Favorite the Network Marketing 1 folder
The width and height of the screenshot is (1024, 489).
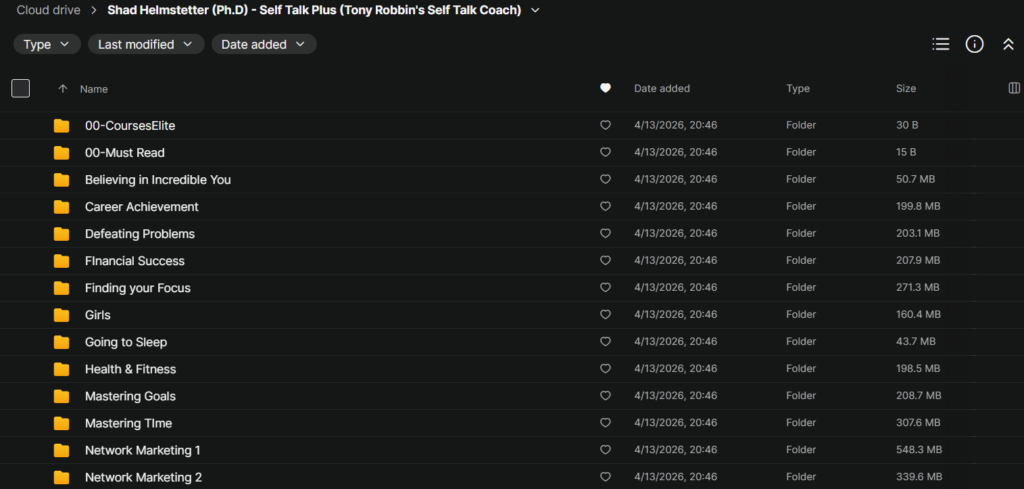click(605, 450)
